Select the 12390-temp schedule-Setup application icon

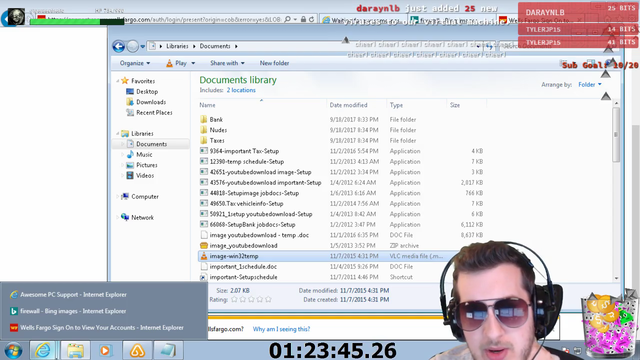coord(204,161)
